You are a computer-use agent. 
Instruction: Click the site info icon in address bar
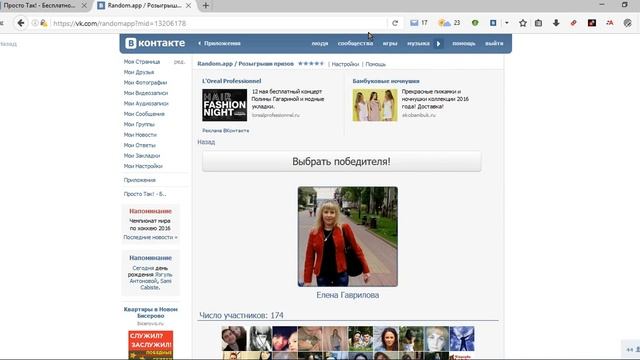pyautogui.click(x=35, y=23)
